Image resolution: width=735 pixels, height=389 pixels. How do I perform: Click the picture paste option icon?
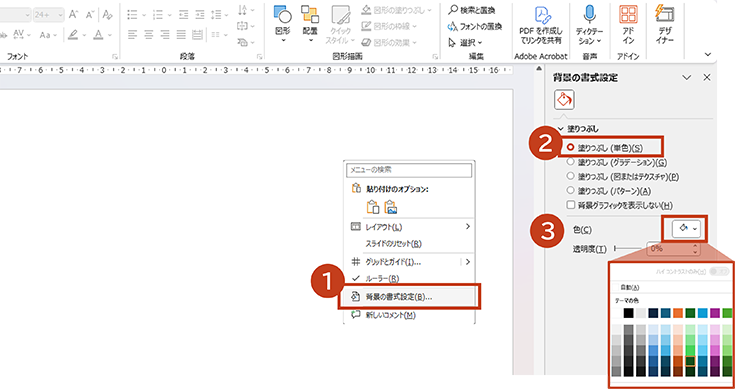click(390, 207)
